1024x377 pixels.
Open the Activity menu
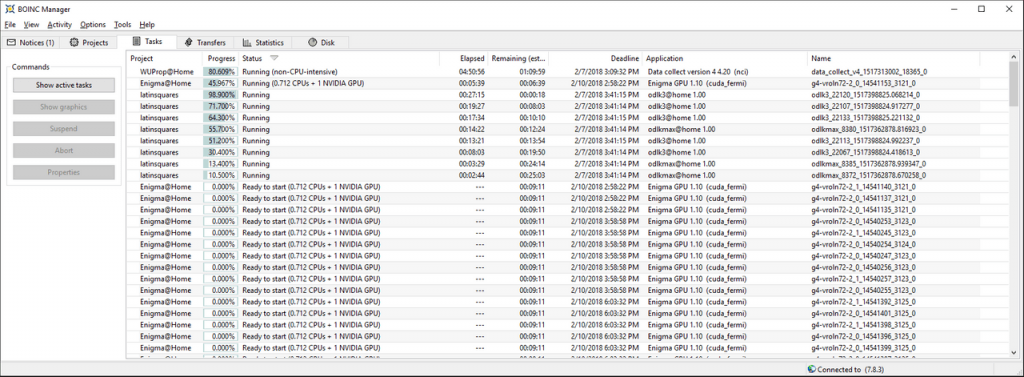(x=59, y=24)
